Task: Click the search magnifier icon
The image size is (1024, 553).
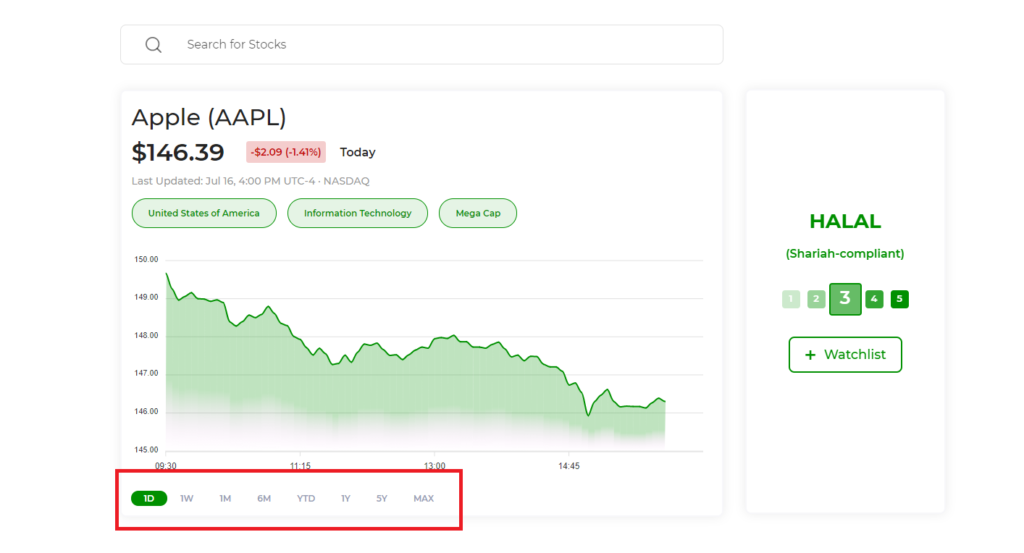Action: coord(153,44)
